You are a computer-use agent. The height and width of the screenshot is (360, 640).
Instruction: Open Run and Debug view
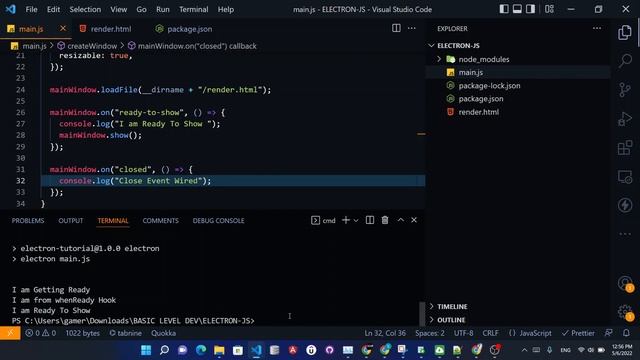[624, 119]
